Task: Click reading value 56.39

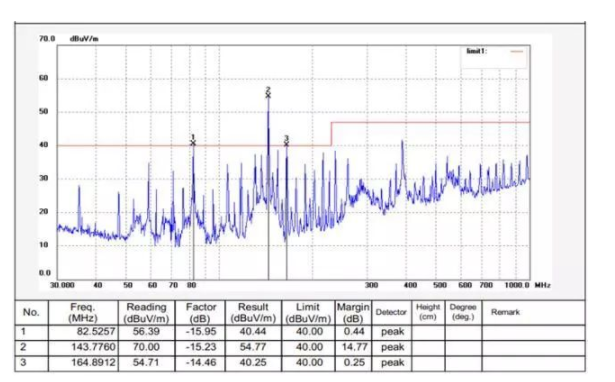Action: coord(146,332)
